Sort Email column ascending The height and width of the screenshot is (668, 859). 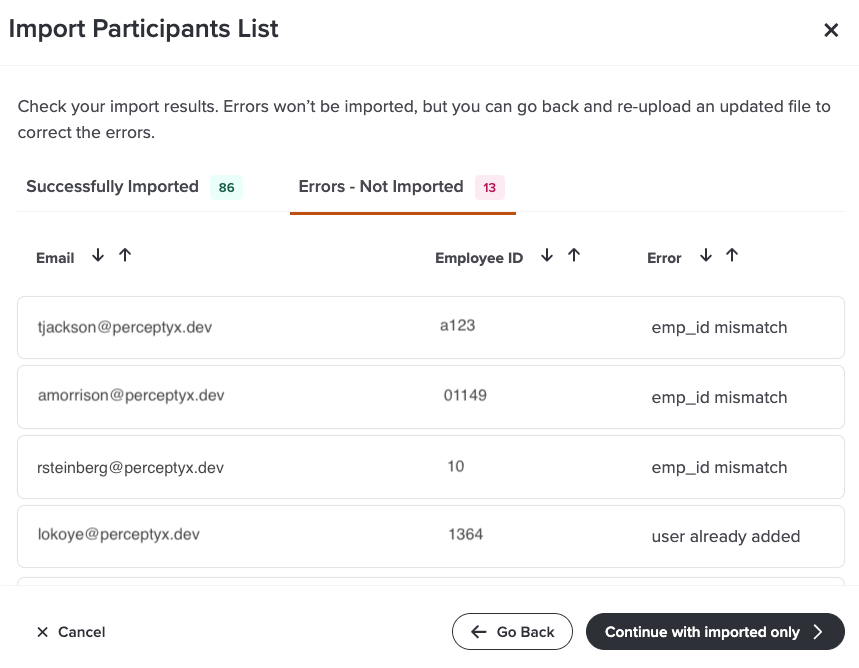click(125, 256)
